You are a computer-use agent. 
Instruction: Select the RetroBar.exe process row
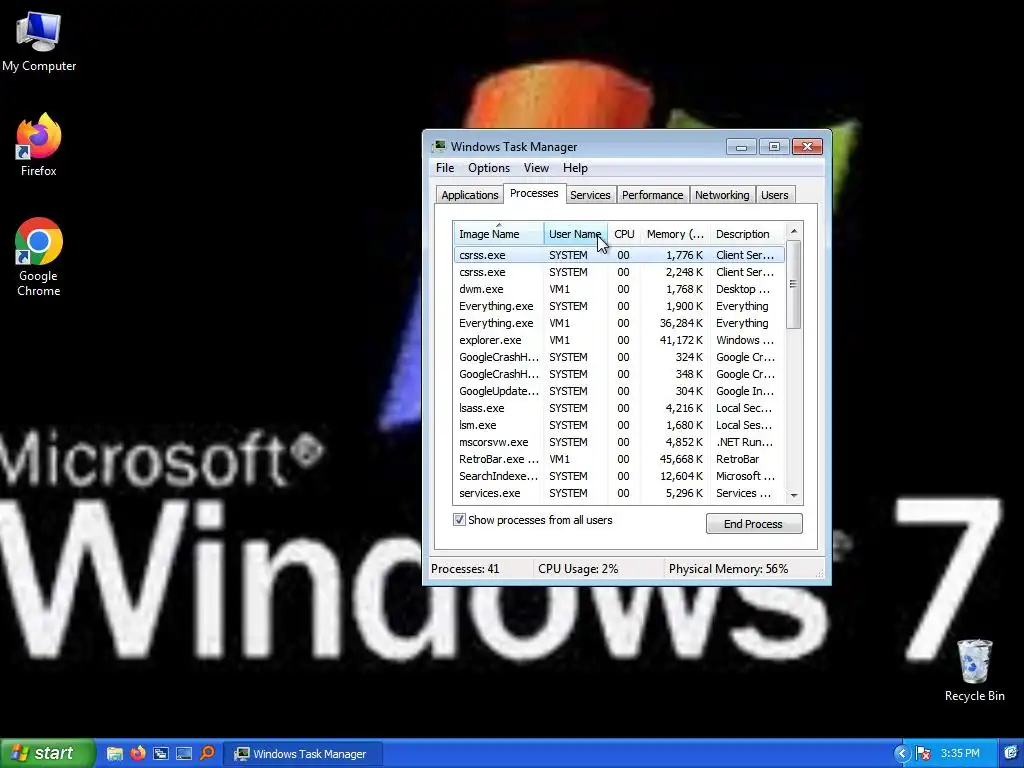click(x=619, y=458)
